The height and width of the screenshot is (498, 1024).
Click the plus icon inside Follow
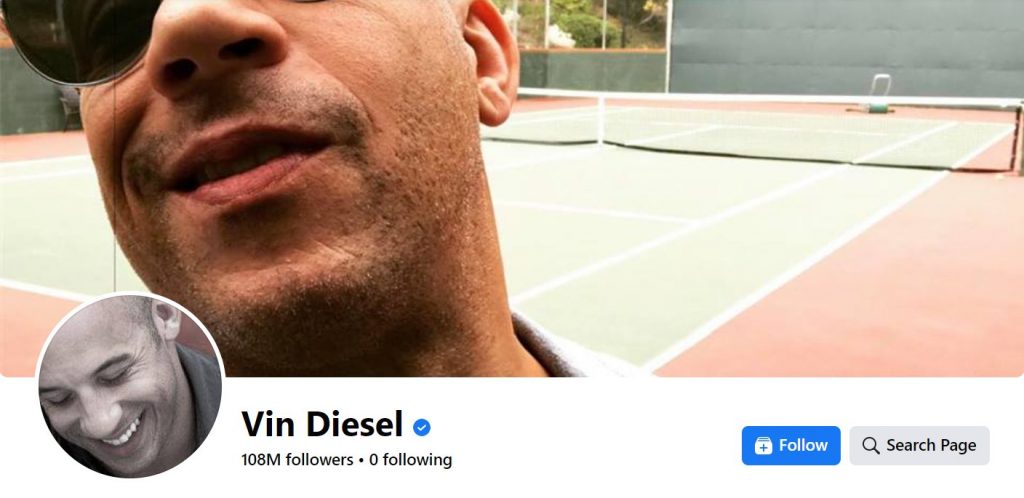point(763,446)
